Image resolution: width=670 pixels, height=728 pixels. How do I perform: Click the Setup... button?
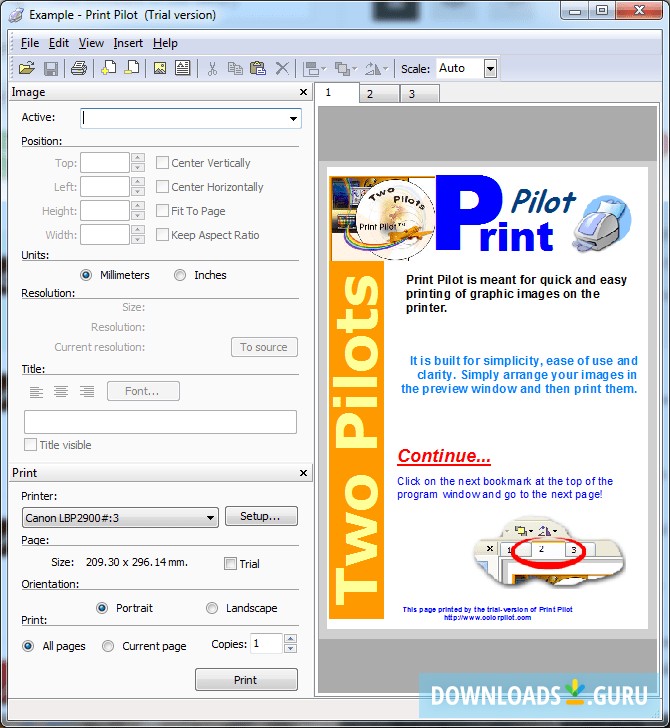coord(261,516)
